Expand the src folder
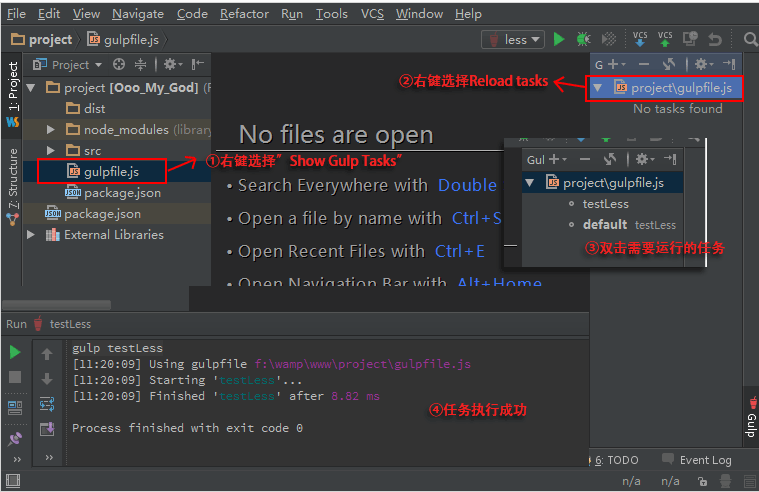The width and height of the screenshot is (759, 492). (x=50, y=151)
